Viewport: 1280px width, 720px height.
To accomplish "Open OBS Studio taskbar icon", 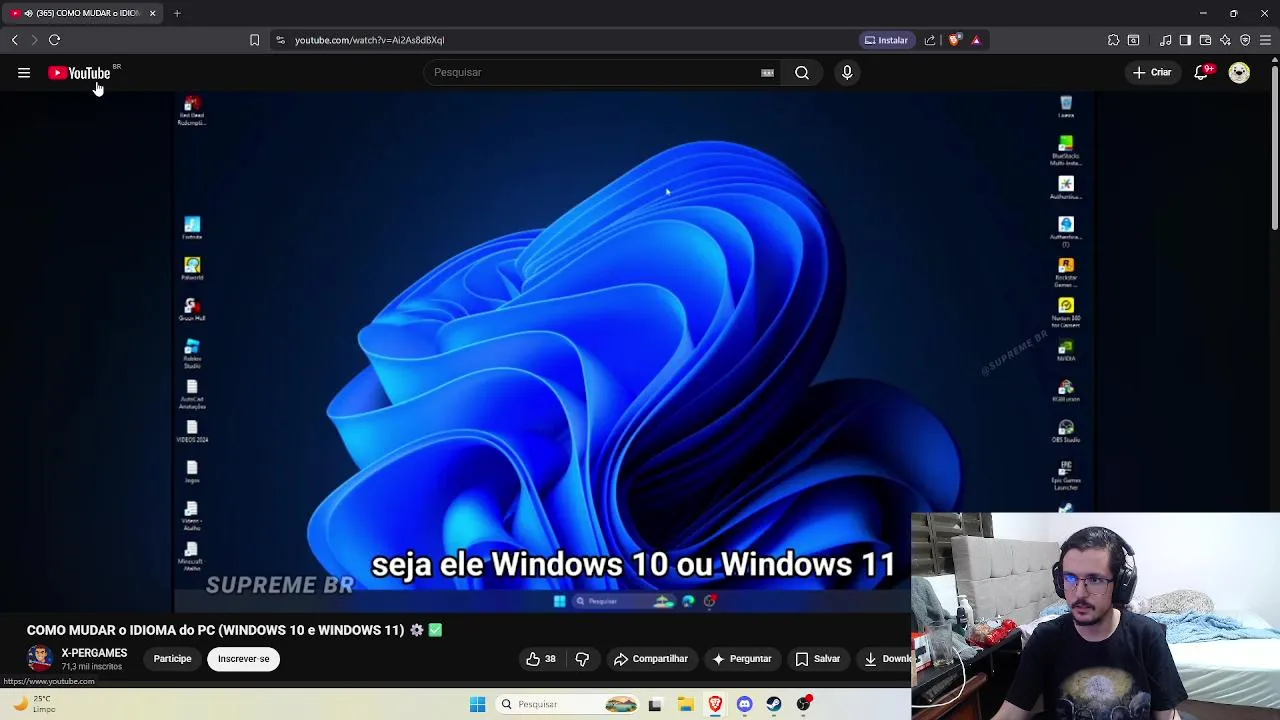I will coord(803,704).
